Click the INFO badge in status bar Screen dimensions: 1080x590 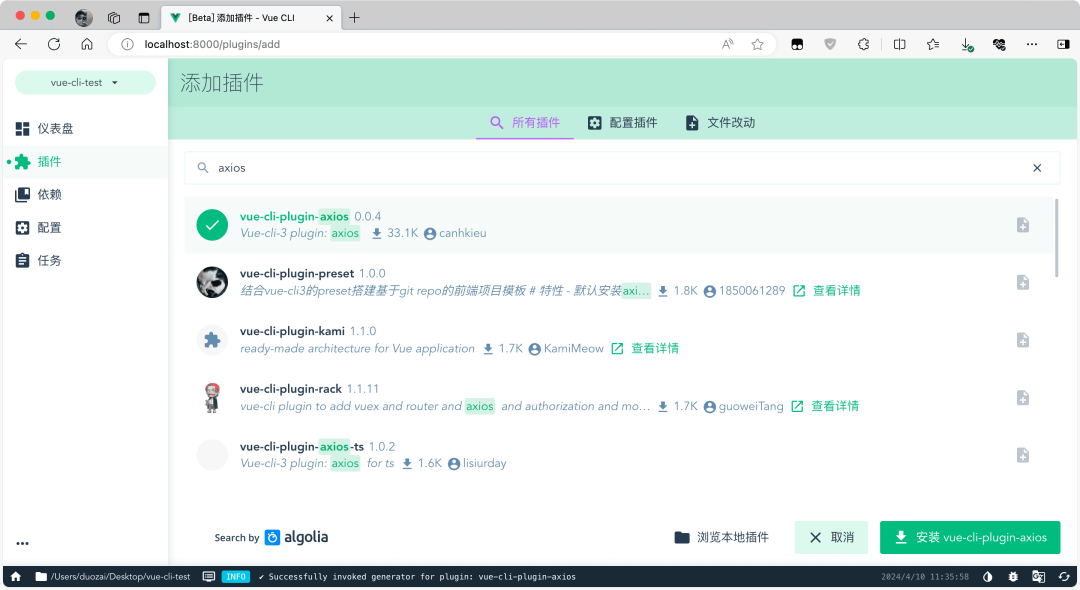point(236,577)
